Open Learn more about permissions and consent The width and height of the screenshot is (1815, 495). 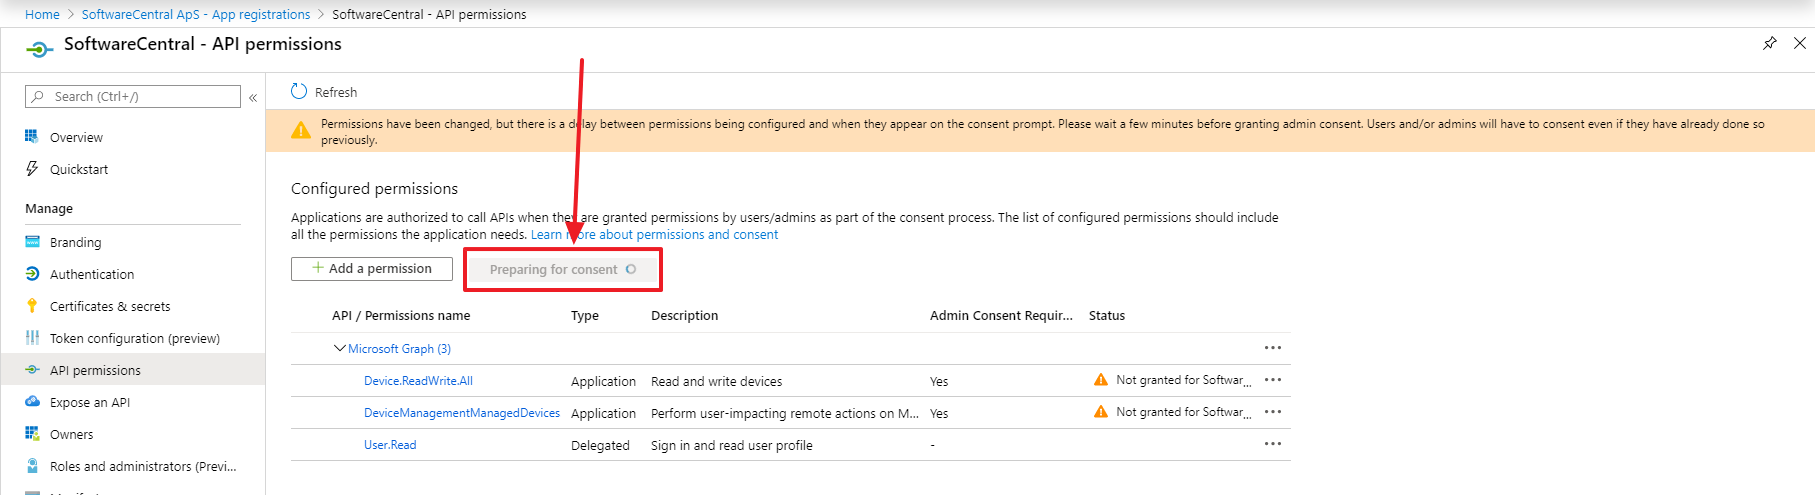pyautogui.click(x=654, y=235)
